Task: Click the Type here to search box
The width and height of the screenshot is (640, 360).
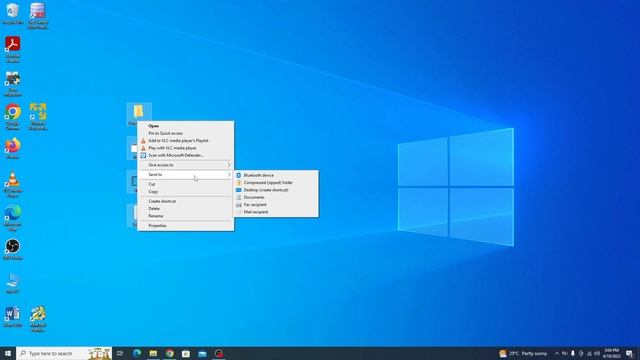Action: point(64,353)
